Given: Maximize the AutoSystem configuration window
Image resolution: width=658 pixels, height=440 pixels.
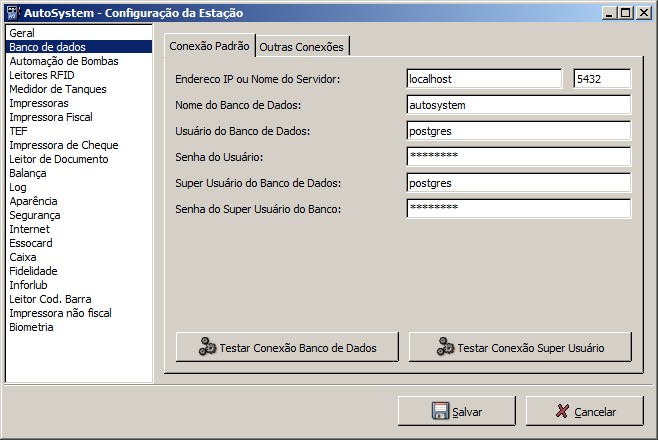Looking at the screenshot, I should tap(625, 13).
